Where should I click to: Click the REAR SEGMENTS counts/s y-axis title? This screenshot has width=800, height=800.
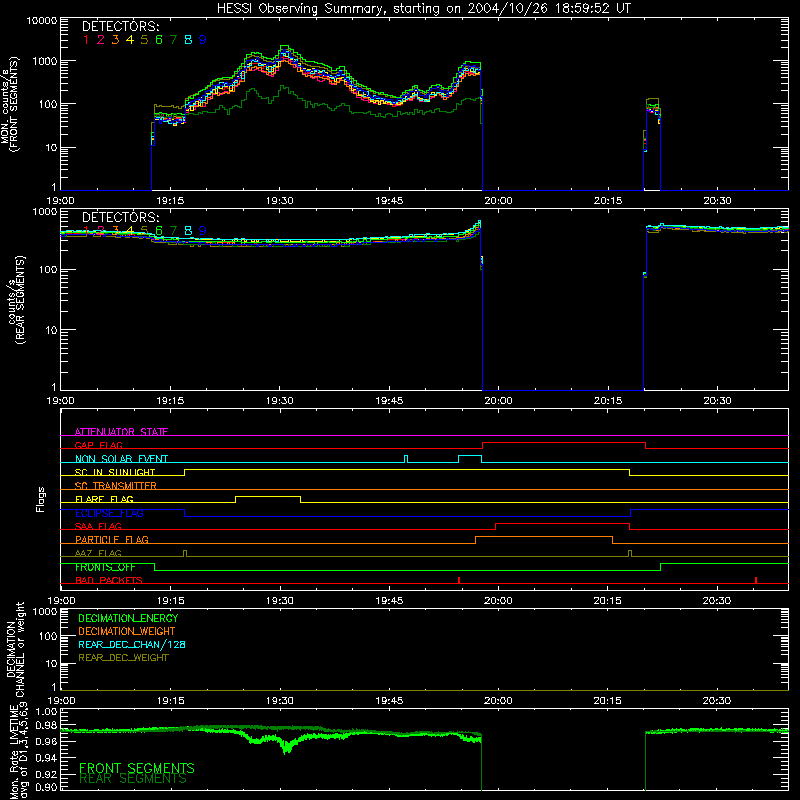(x=16, y=301)
